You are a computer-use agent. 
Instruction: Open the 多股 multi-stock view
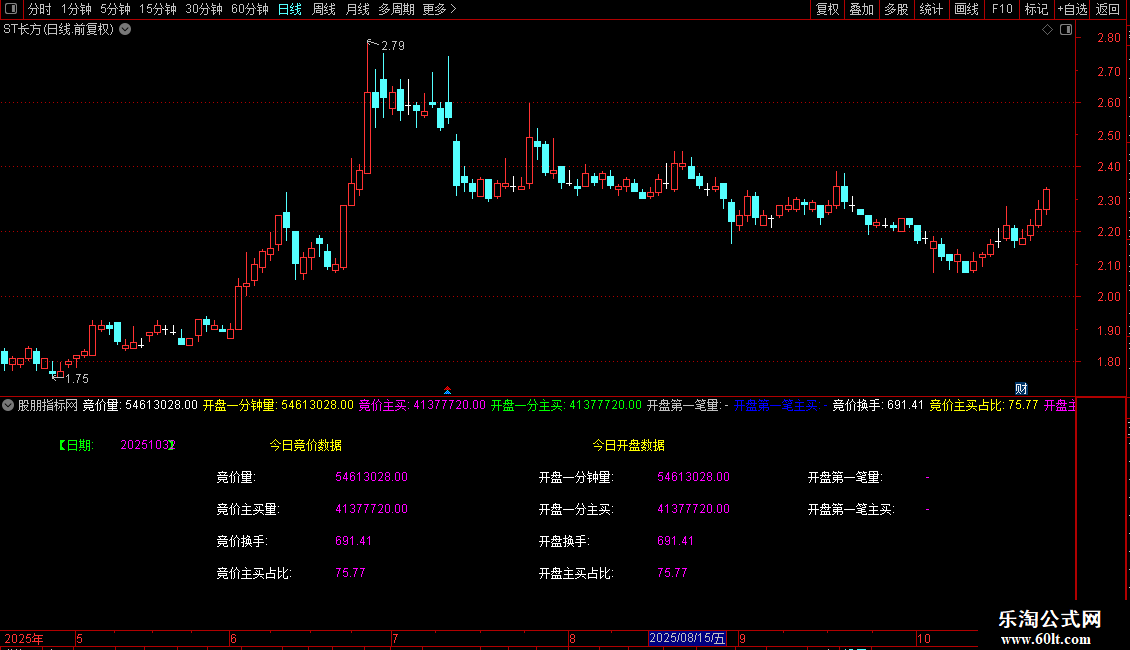click(x=897, y=9)
